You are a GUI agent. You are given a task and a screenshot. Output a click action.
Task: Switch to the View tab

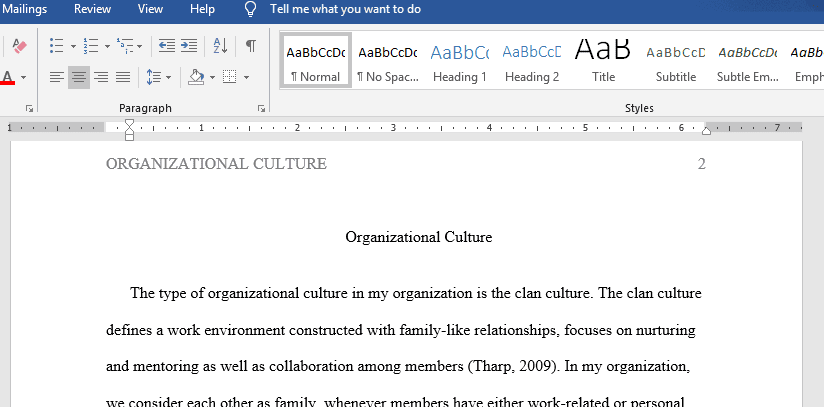pyautogui.click(x=150, y=9)
